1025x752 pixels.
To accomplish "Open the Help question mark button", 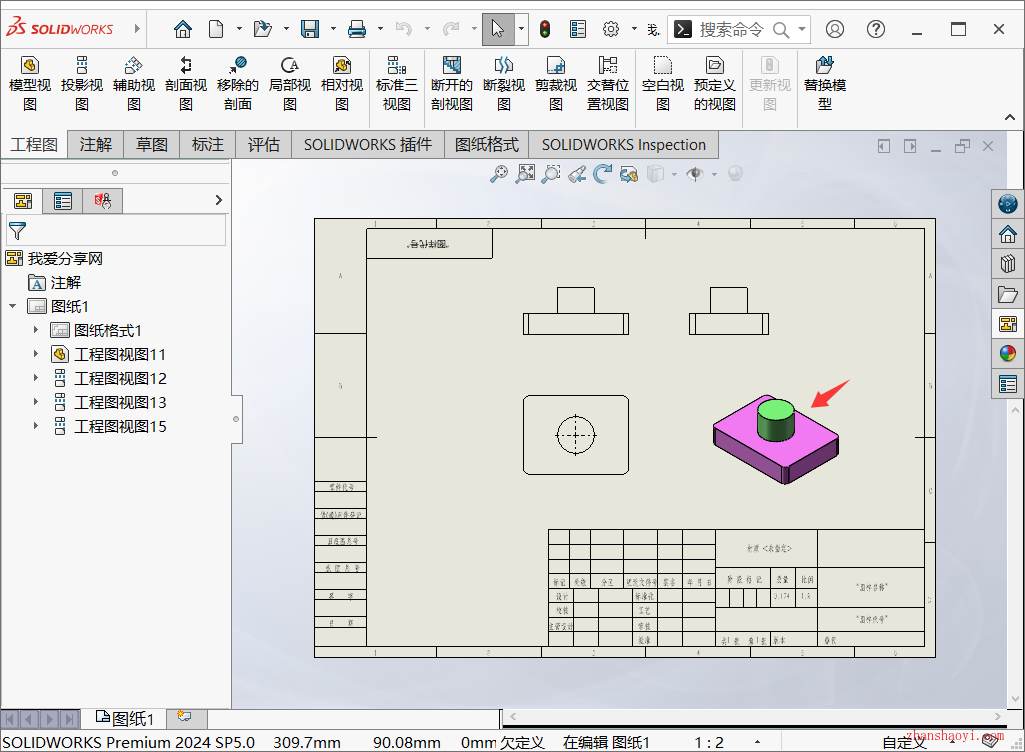I will pyautogui.click(x=876, y=29).
